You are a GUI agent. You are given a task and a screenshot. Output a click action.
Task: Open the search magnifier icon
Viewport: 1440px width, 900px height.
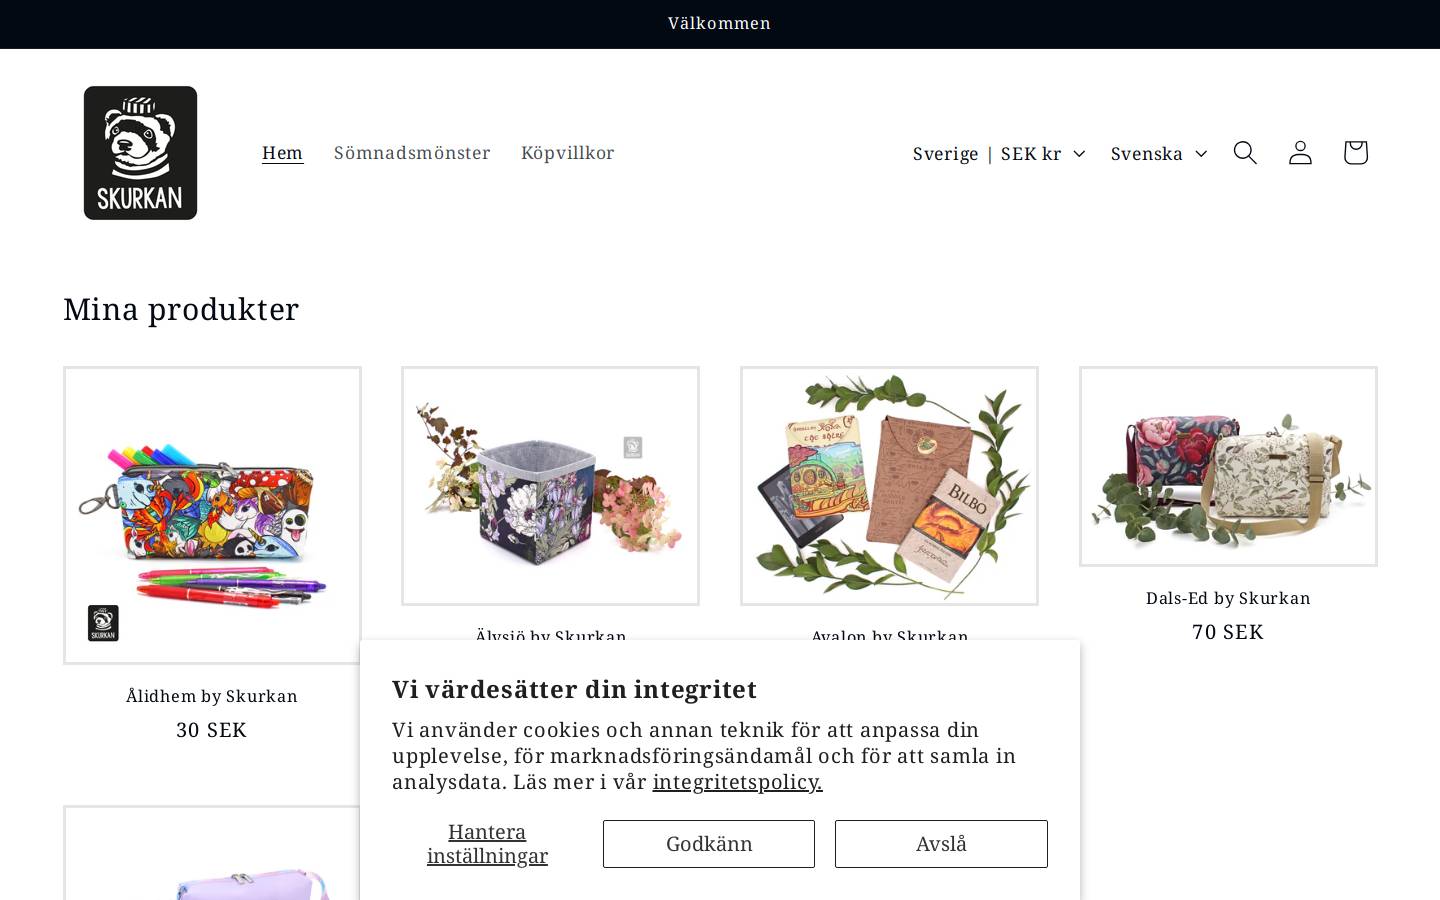(x=1245, y=152)
